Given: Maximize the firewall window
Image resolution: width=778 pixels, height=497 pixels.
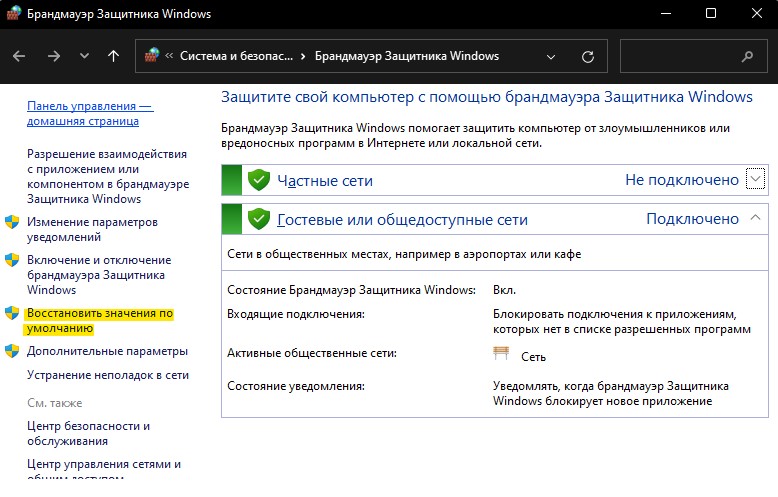Looking at the screenshot, I should (x=711, y=13).
